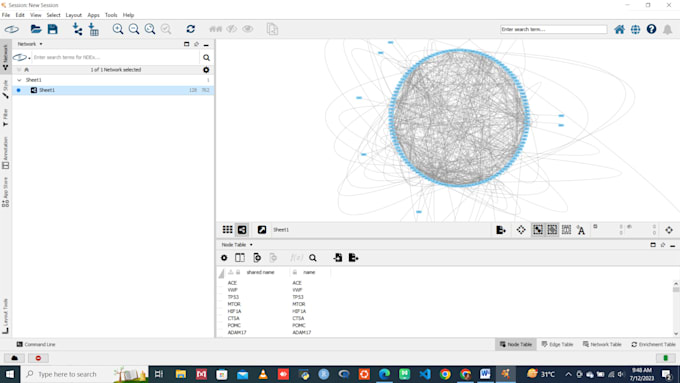Zoom in on the network view

click(118, 29)
